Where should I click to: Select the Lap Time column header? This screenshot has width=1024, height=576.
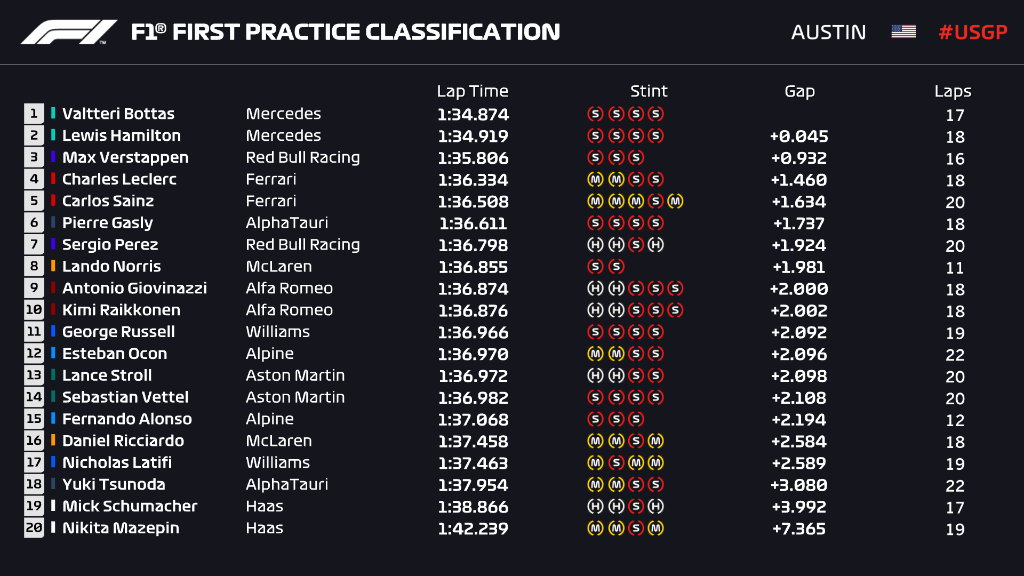[x=472, y=91]
